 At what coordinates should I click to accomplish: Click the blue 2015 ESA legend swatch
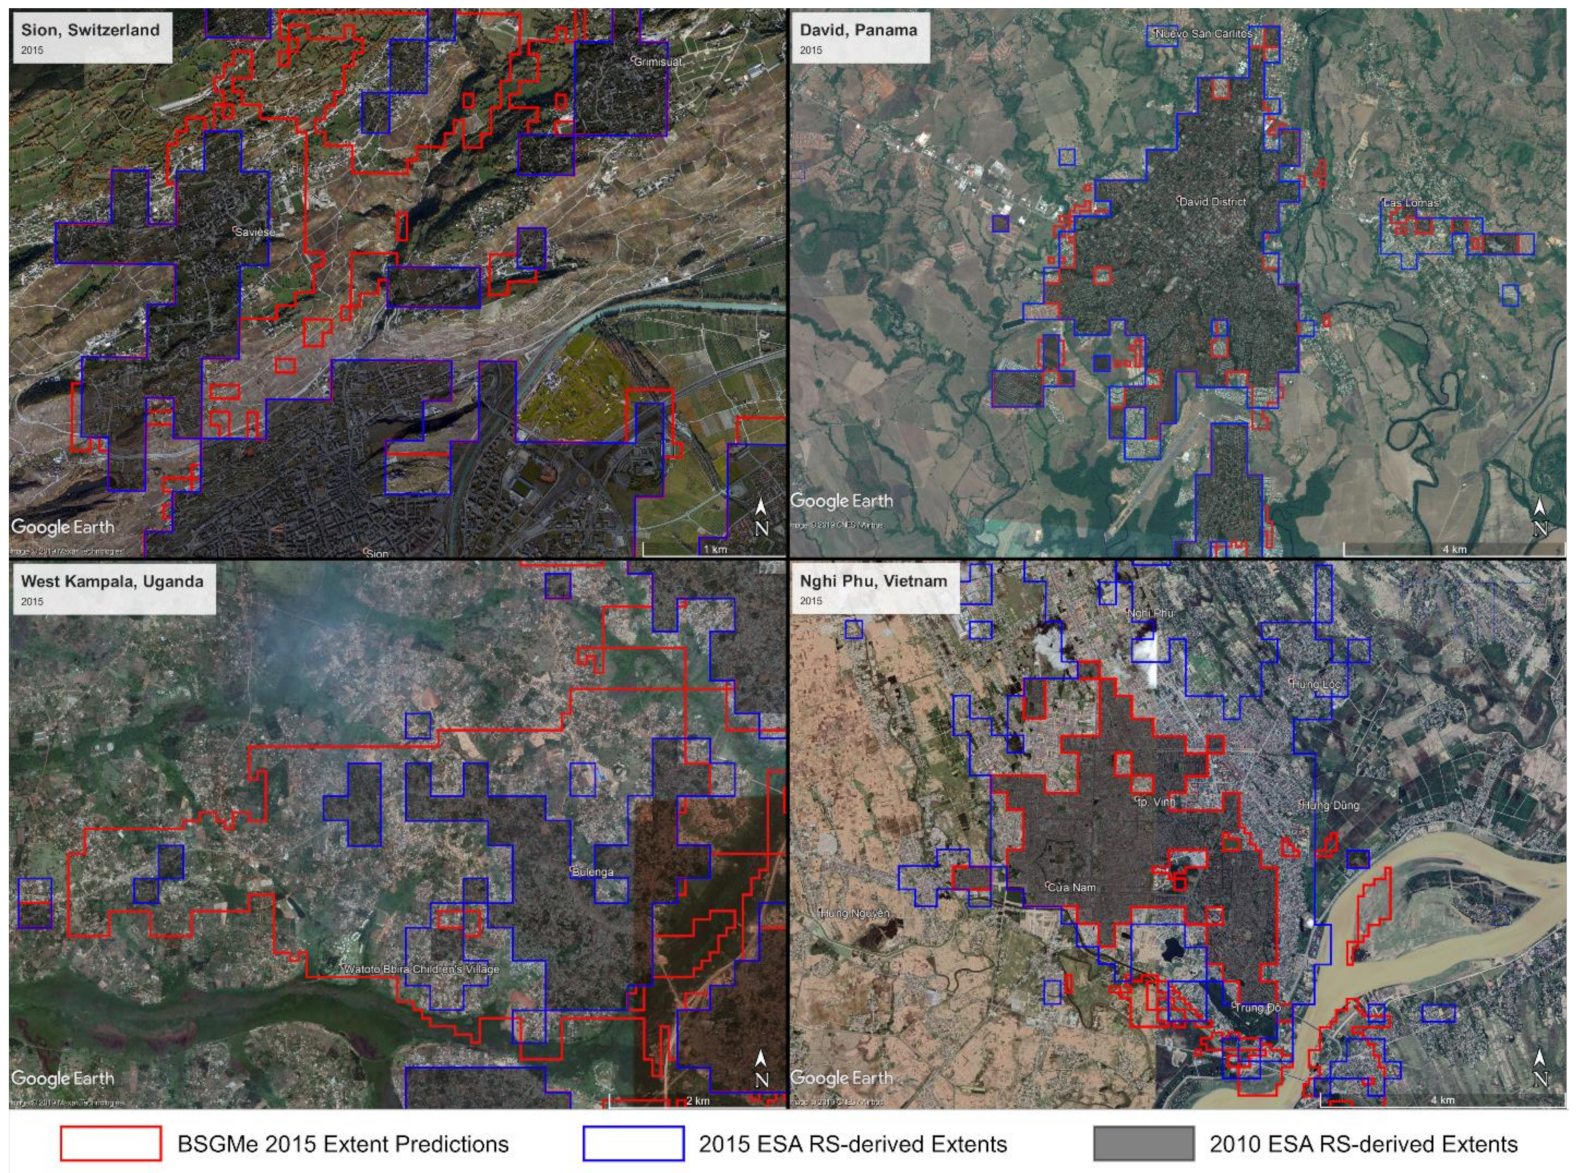click(633, 1143)
